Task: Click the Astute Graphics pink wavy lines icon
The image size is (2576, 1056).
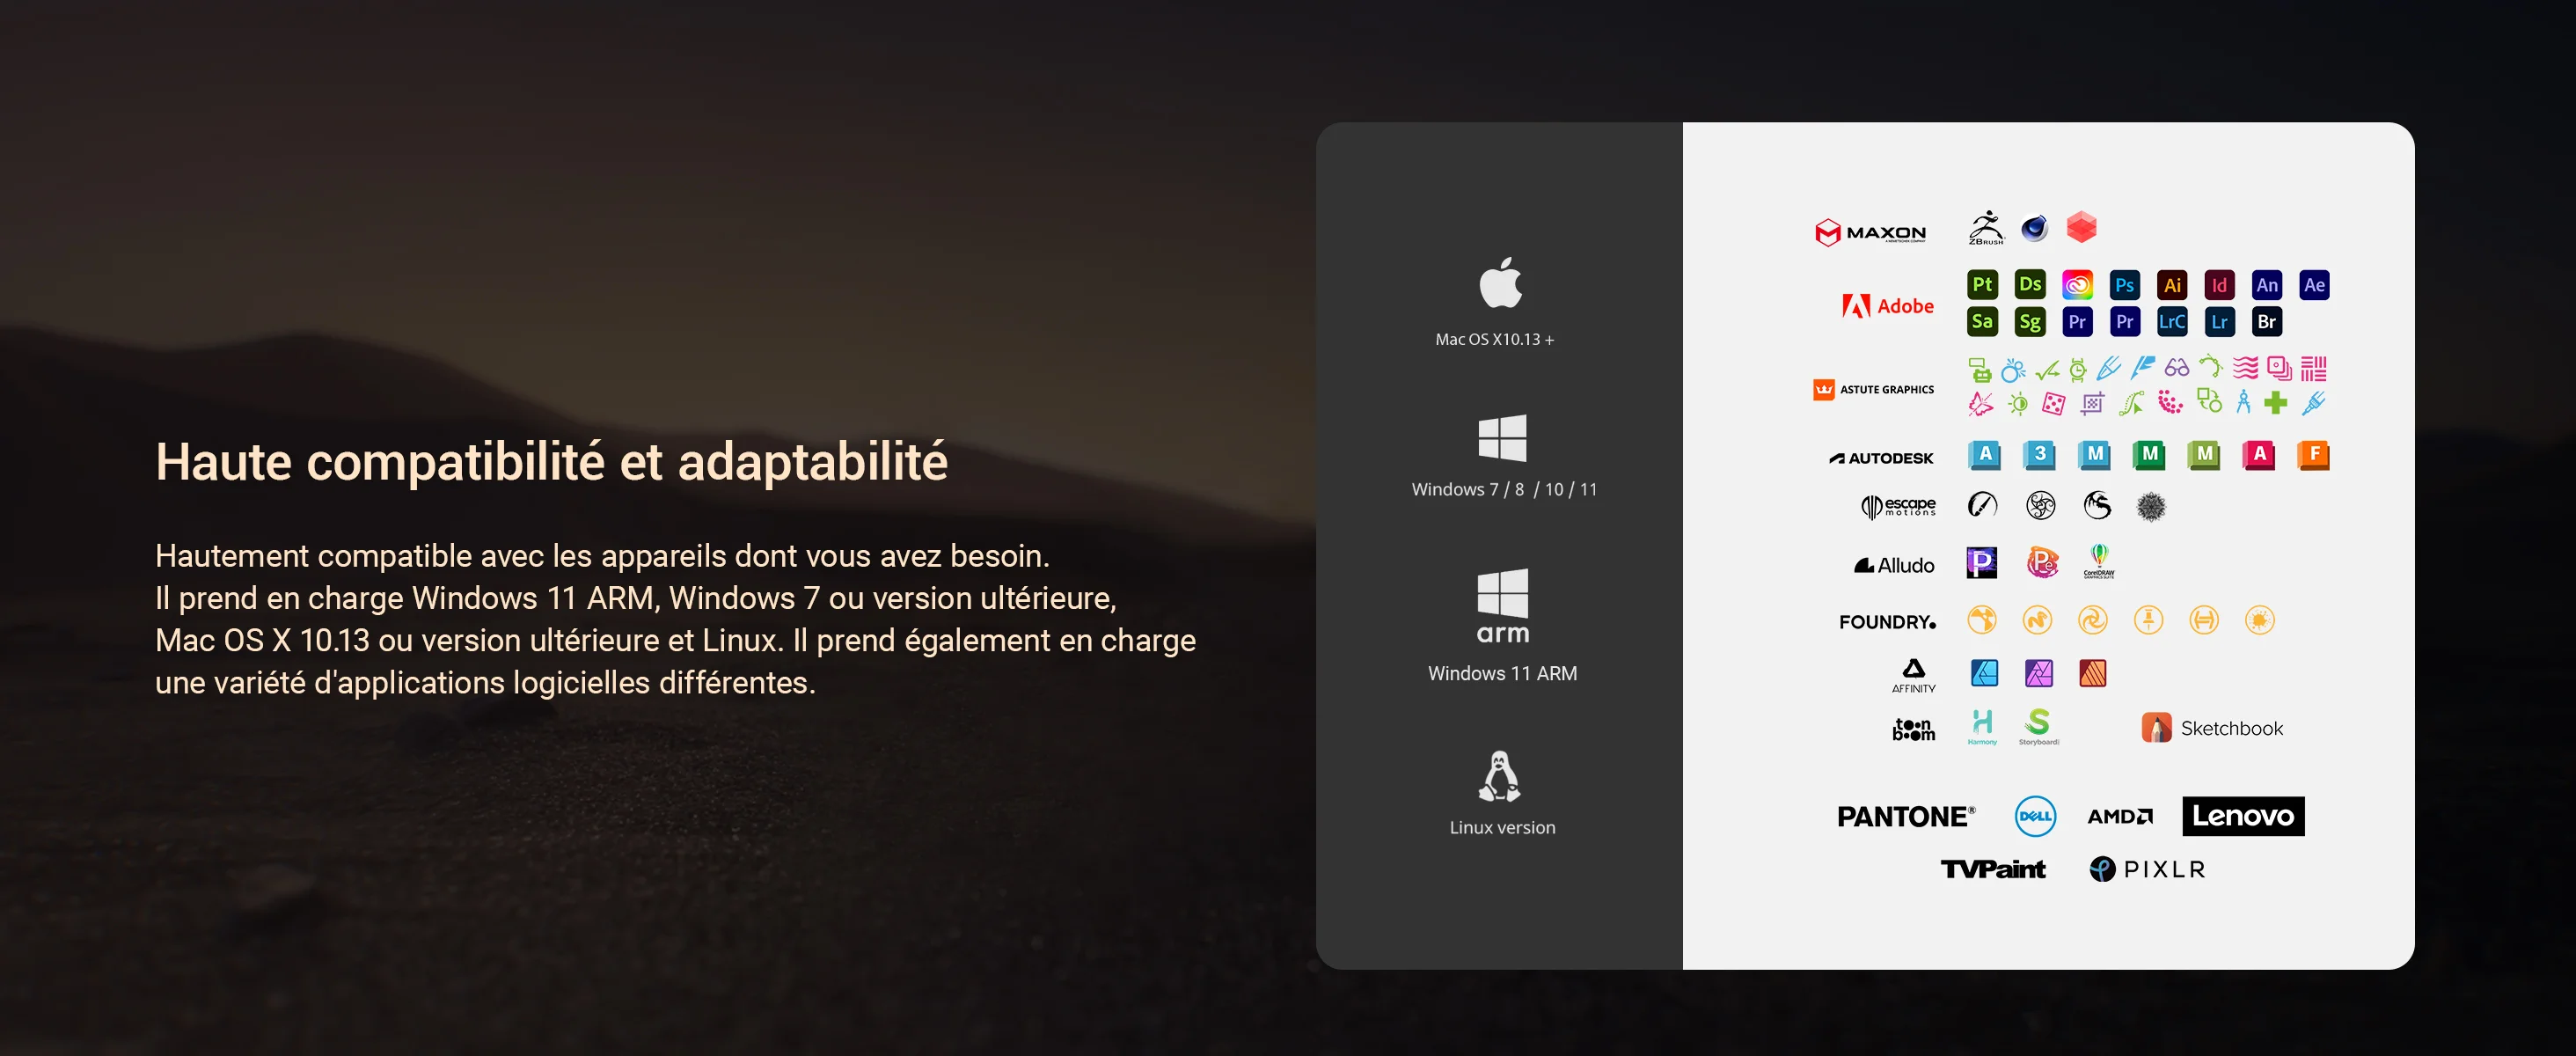Action: point(2246,368)
